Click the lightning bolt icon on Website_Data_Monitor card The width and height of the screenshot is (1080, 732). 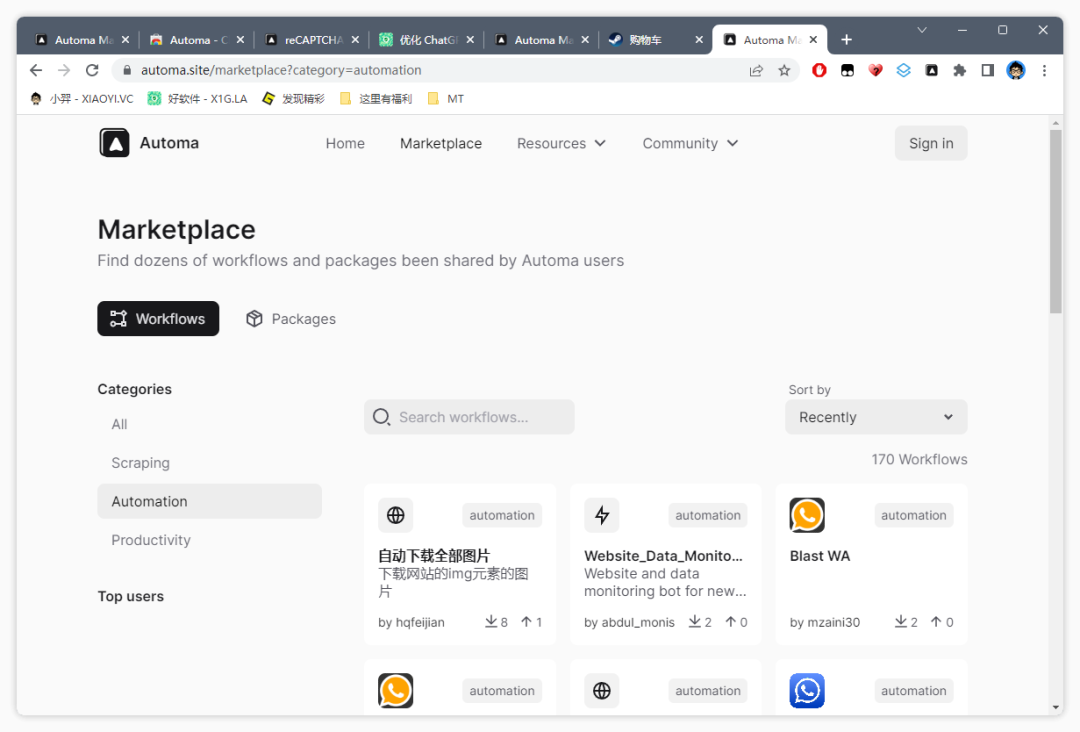click(x=602, y=515)
